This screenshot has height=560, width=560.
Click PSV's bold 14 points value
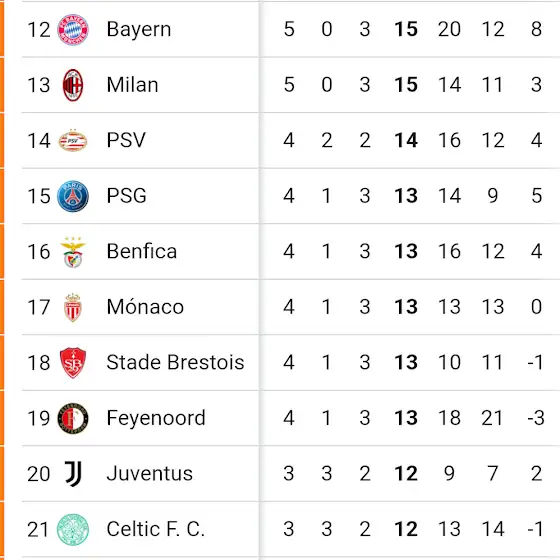tap(406, 140)
